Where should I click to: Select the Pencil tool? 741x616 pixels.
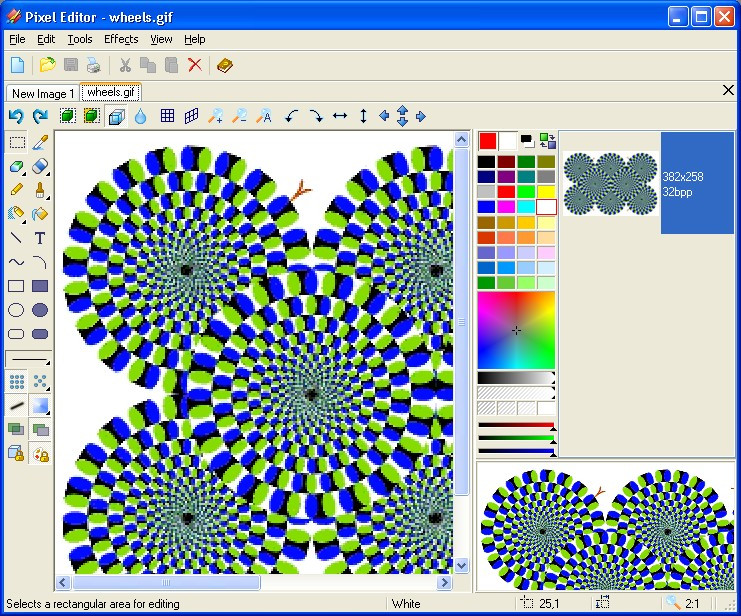(x=17, y=190)
